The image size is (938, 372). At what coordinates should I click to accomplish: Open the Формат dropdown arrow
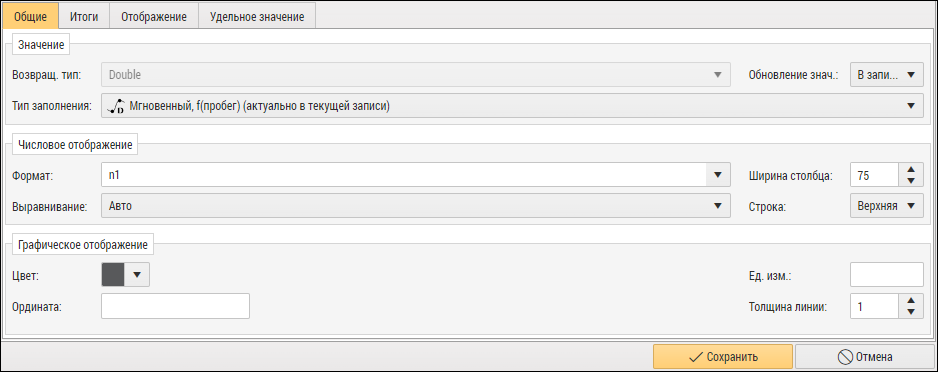(x=718, y=176)
